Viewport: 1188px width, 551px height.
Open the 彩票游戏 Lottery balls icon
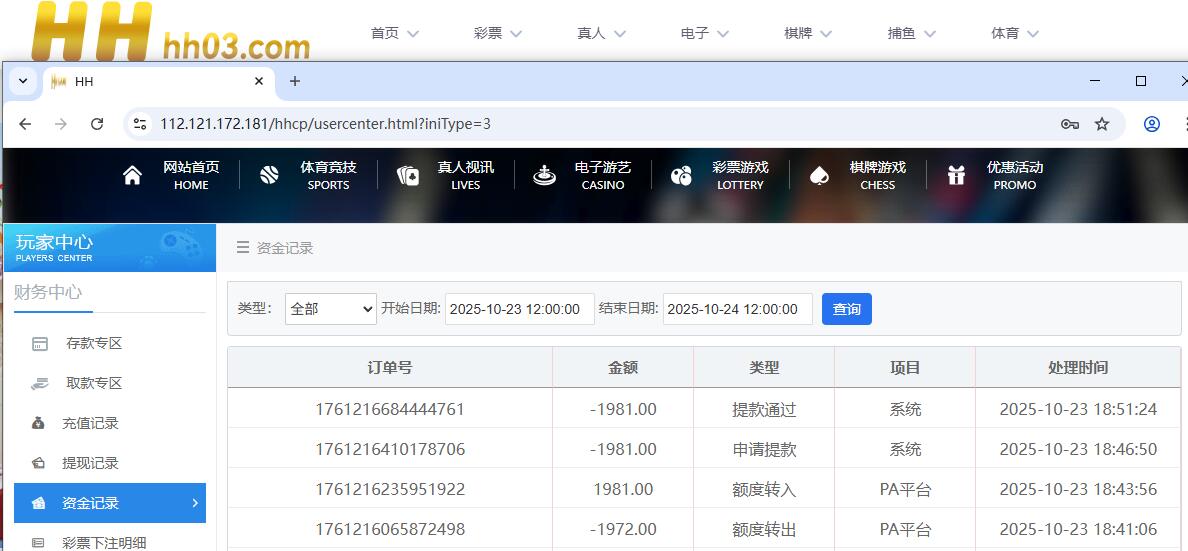click(x=681, y=176)
